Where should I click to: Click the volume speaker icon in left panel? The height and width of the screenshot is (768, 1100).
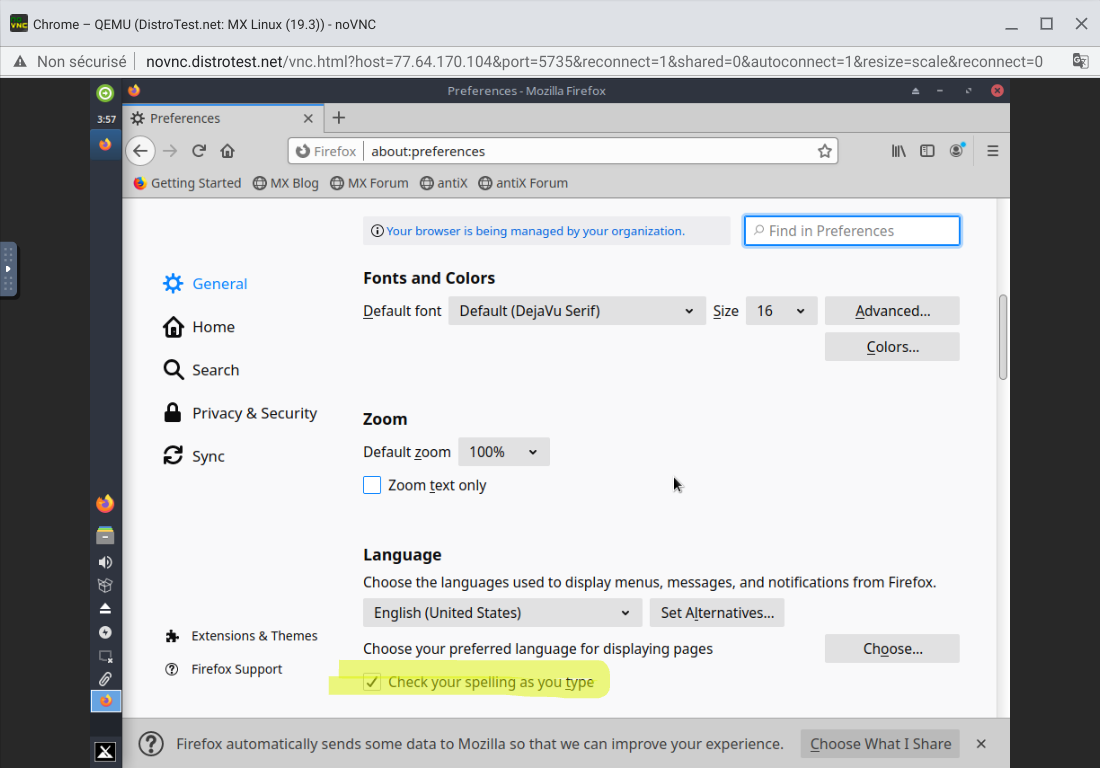[x=105, y=562]
